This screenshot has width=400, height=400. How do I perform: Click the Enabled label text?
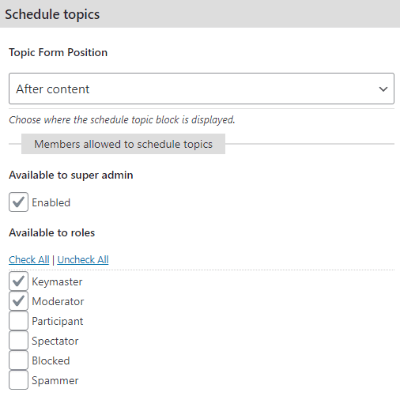point(51,202)
